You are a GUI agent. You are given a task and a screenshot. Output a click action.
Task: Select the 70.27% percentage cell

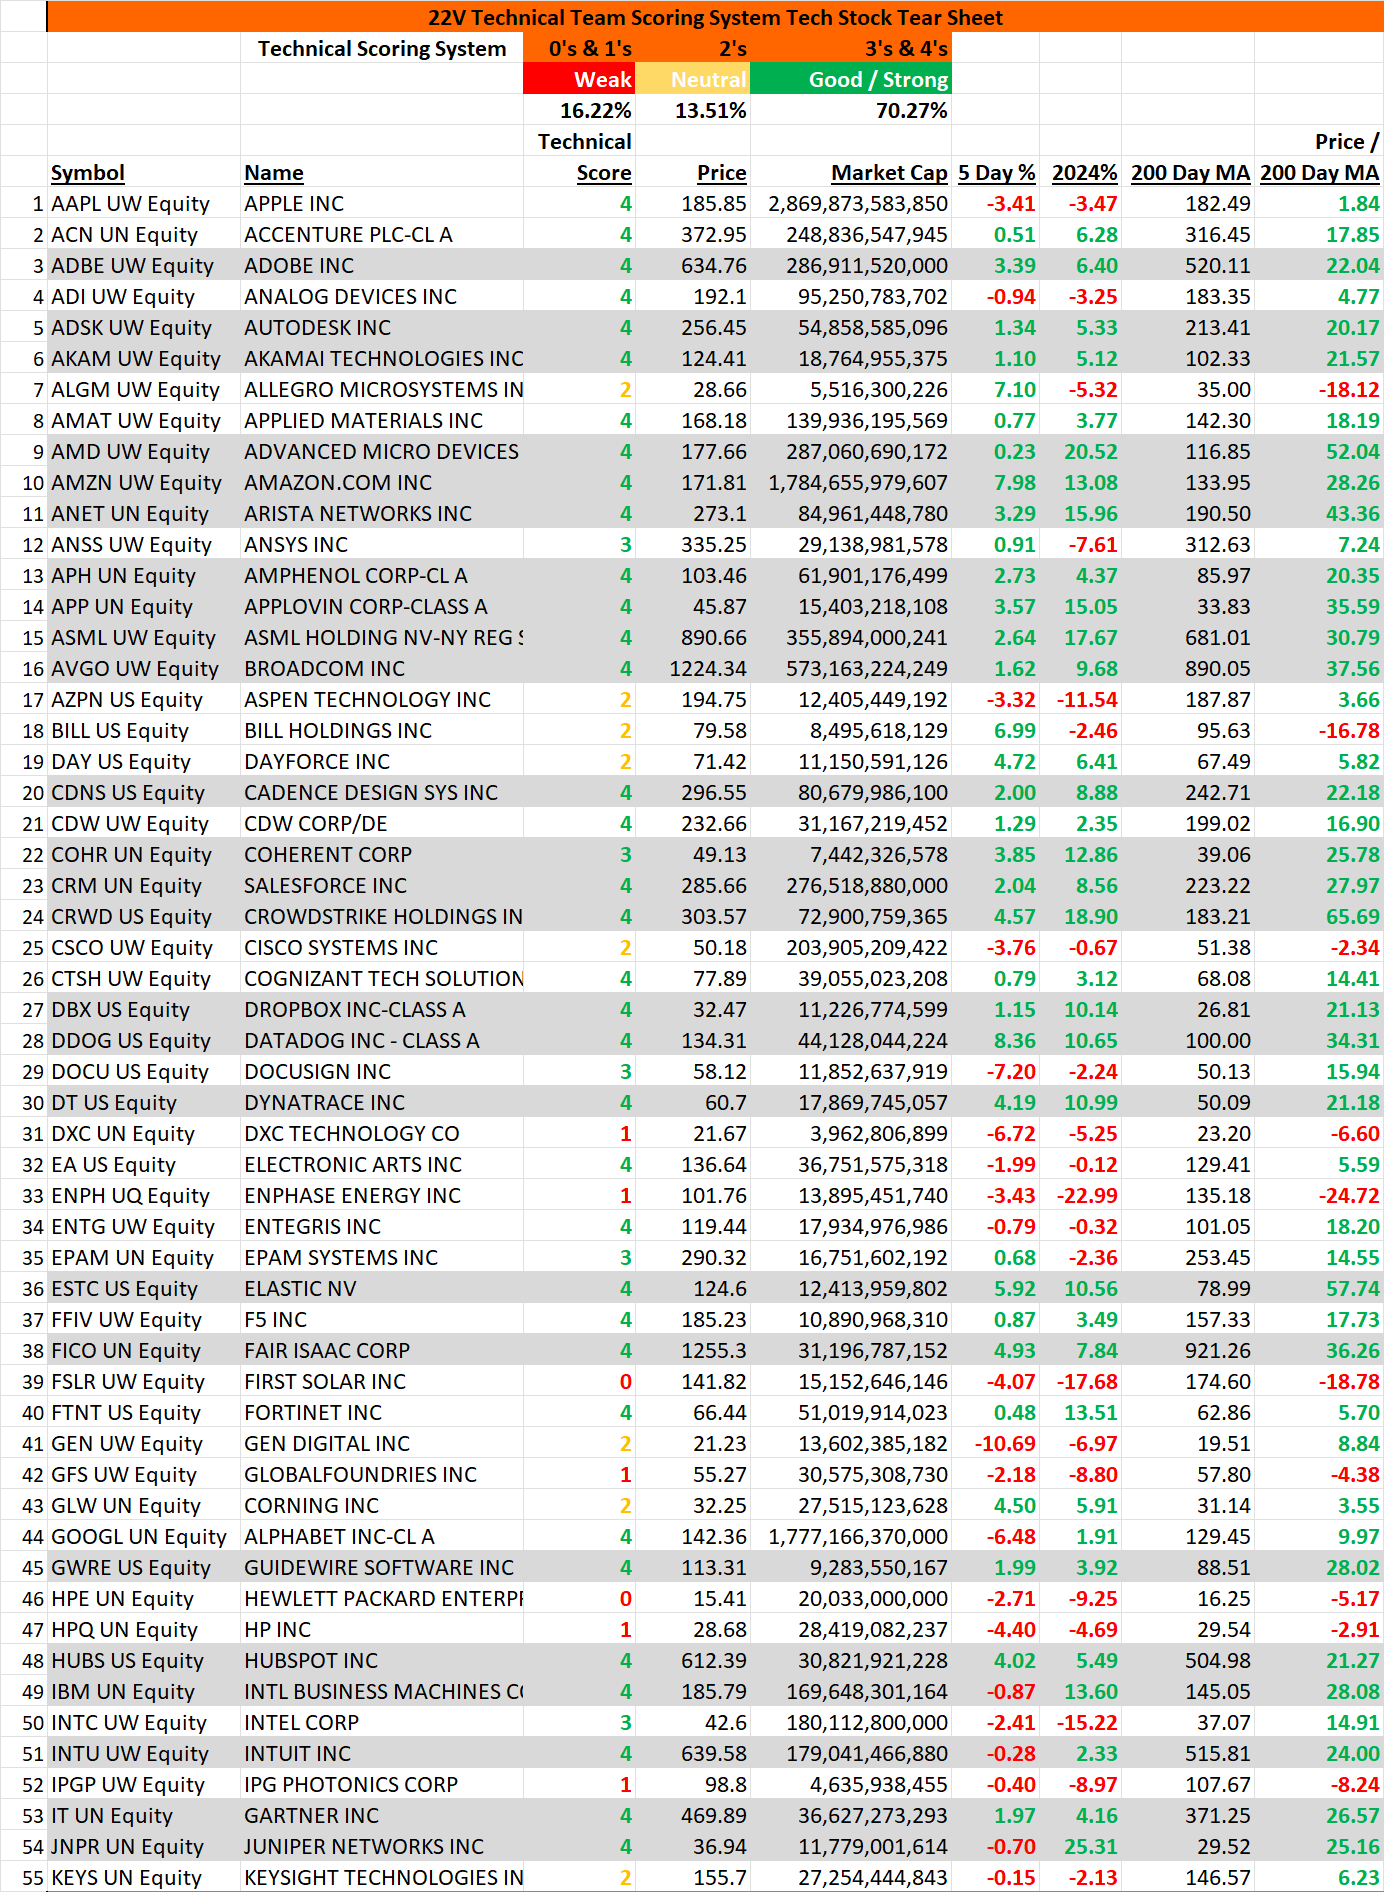point(911,110)
